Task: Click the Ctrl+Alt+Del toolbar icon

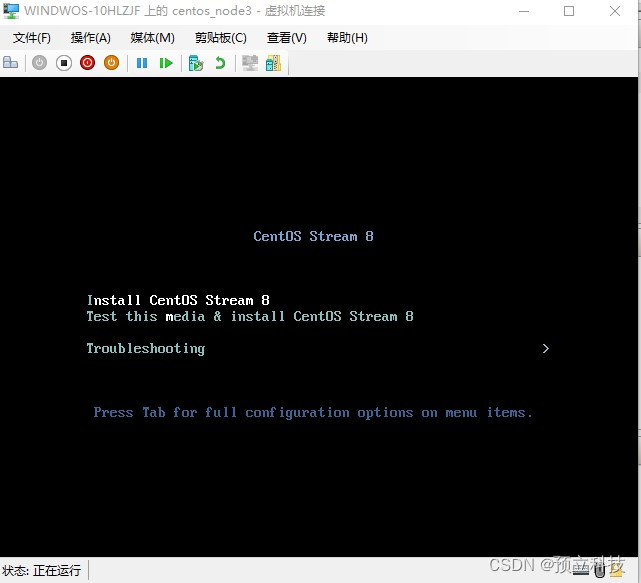Action: (10, 63)
